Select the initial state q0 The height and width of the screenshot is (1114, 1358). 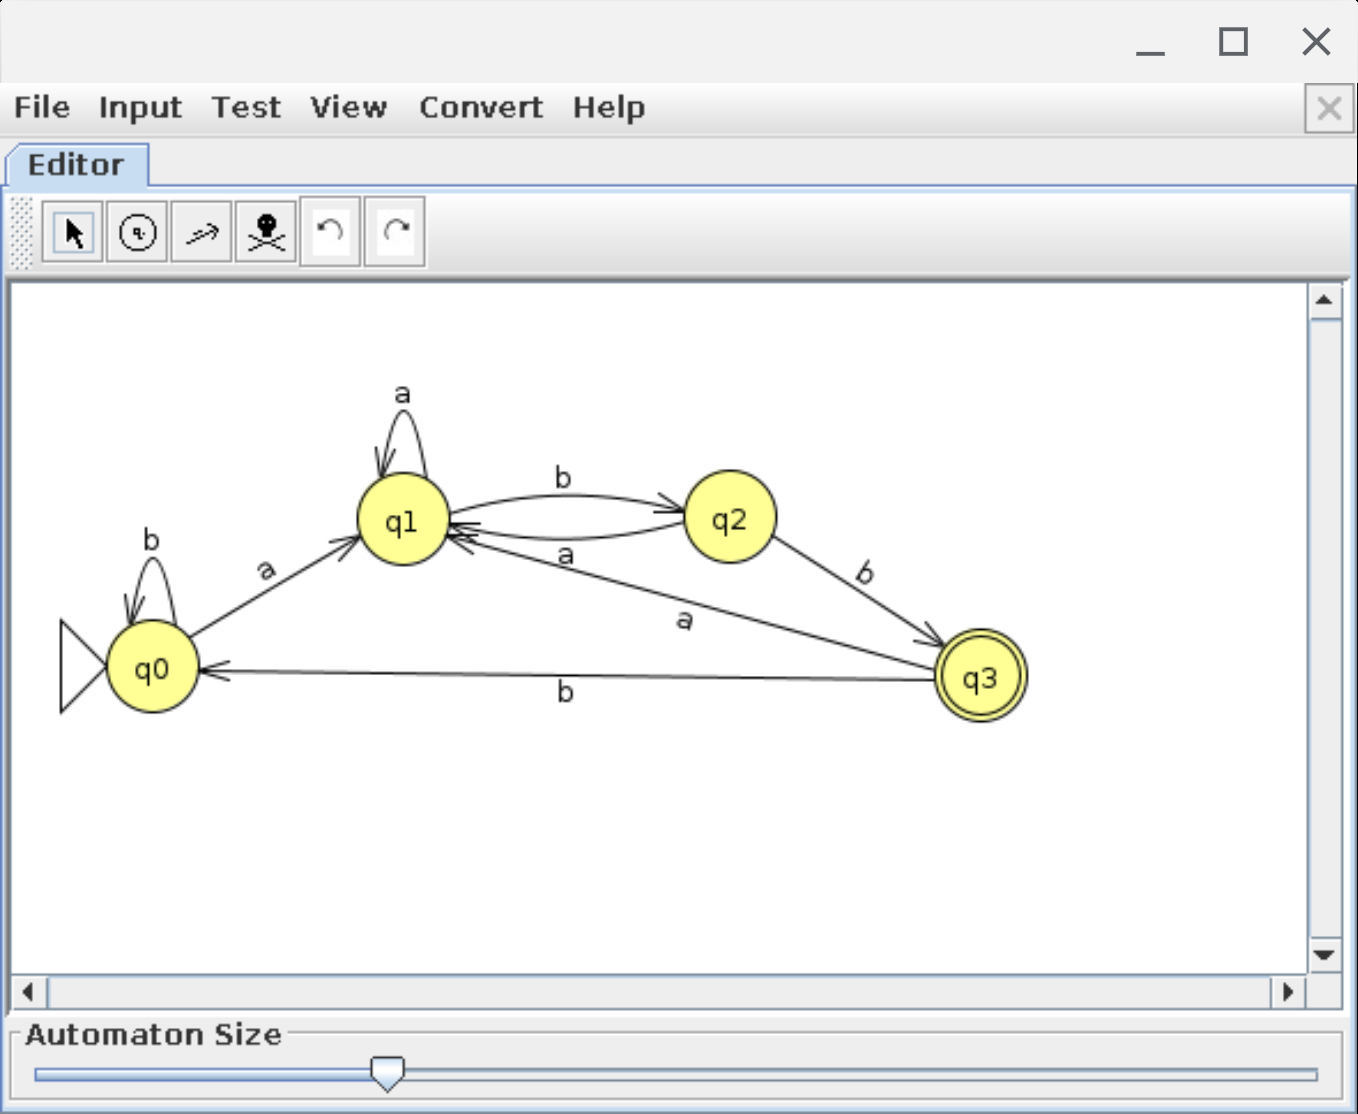pos(152,667)
